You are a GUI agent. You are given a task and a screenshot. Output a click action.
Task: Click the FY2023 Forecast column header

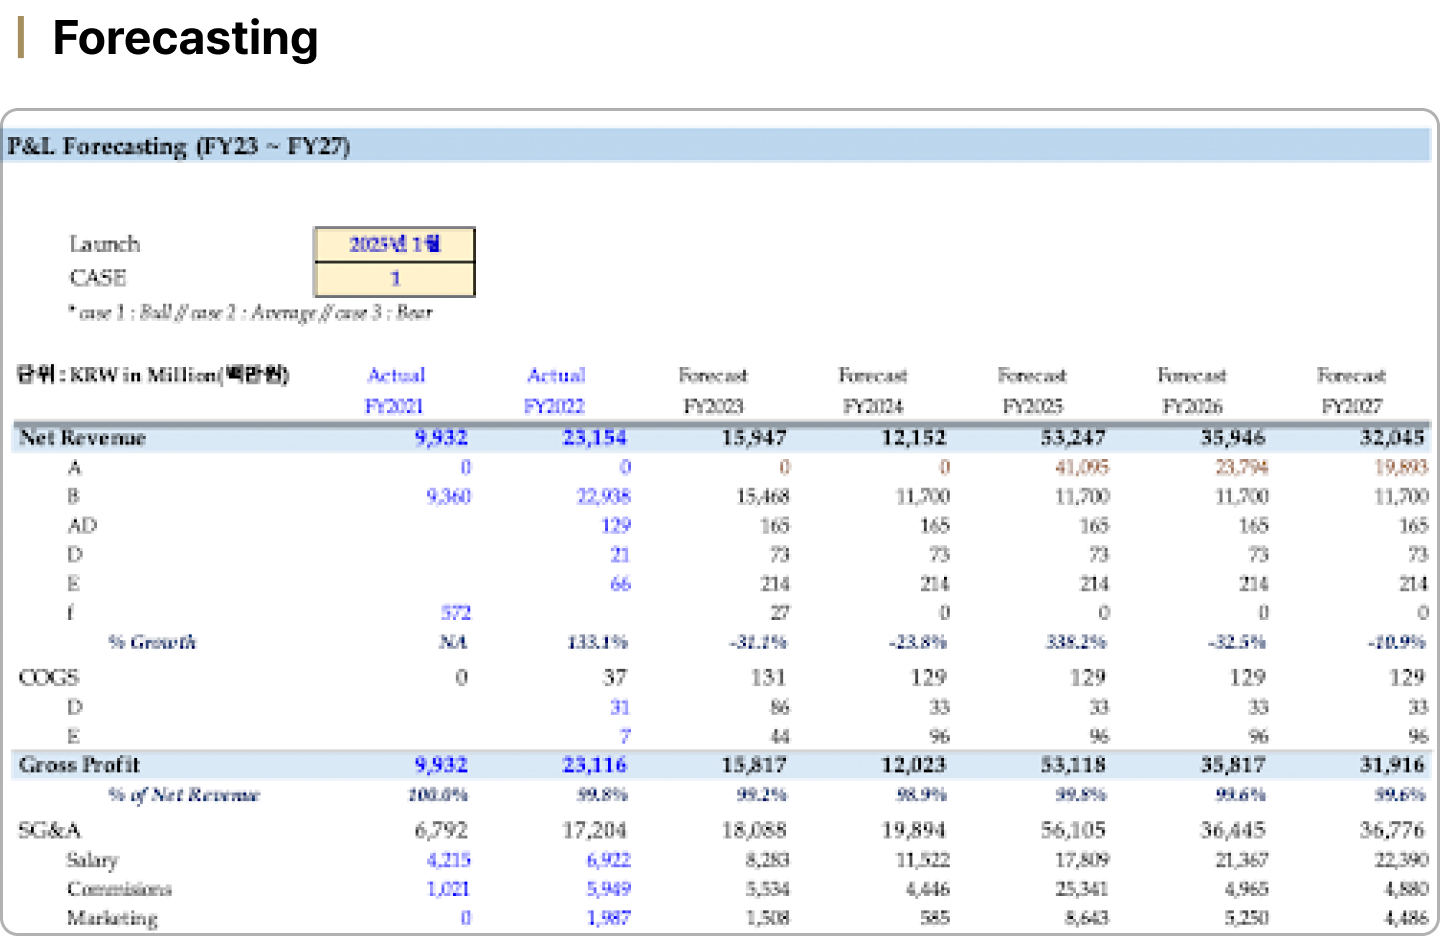(713, 390)
